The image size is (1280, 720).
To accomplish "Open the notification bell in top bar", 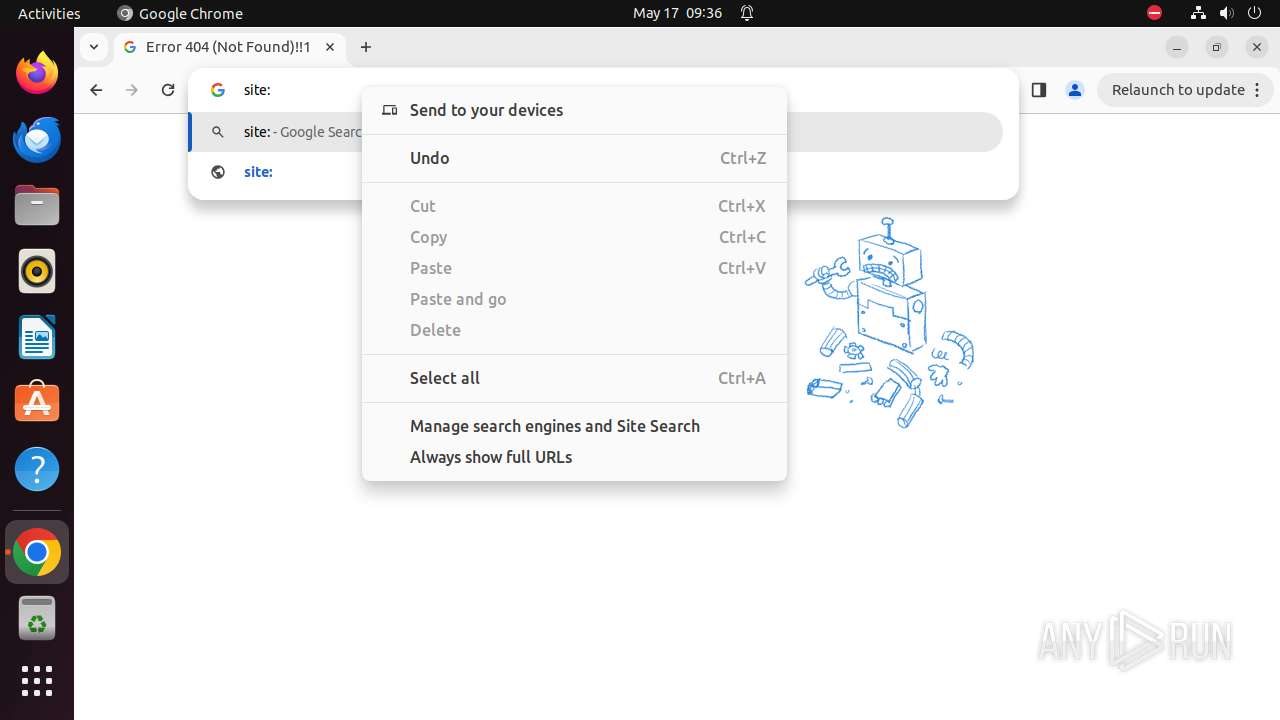I will (x=747, y=13).
